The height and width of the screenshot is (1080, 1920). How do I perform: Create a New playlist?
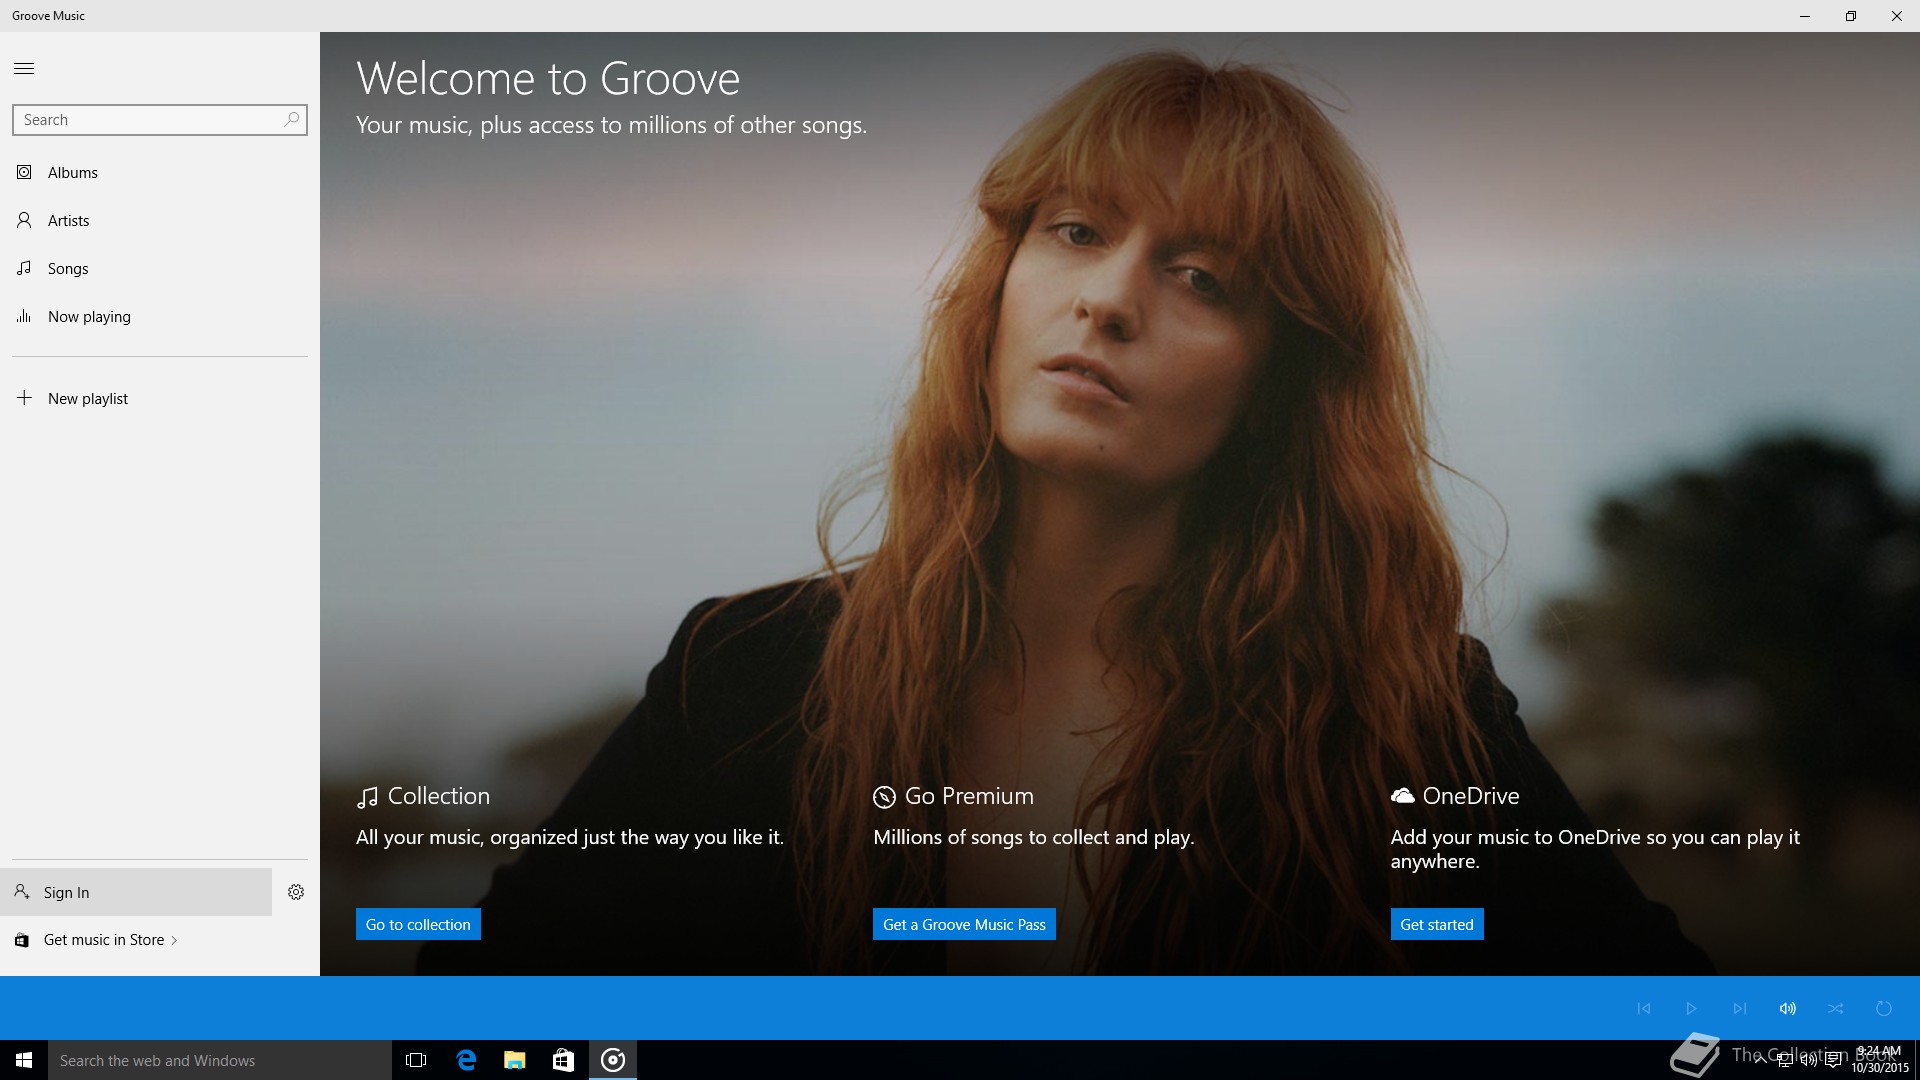tap(160, 398)
